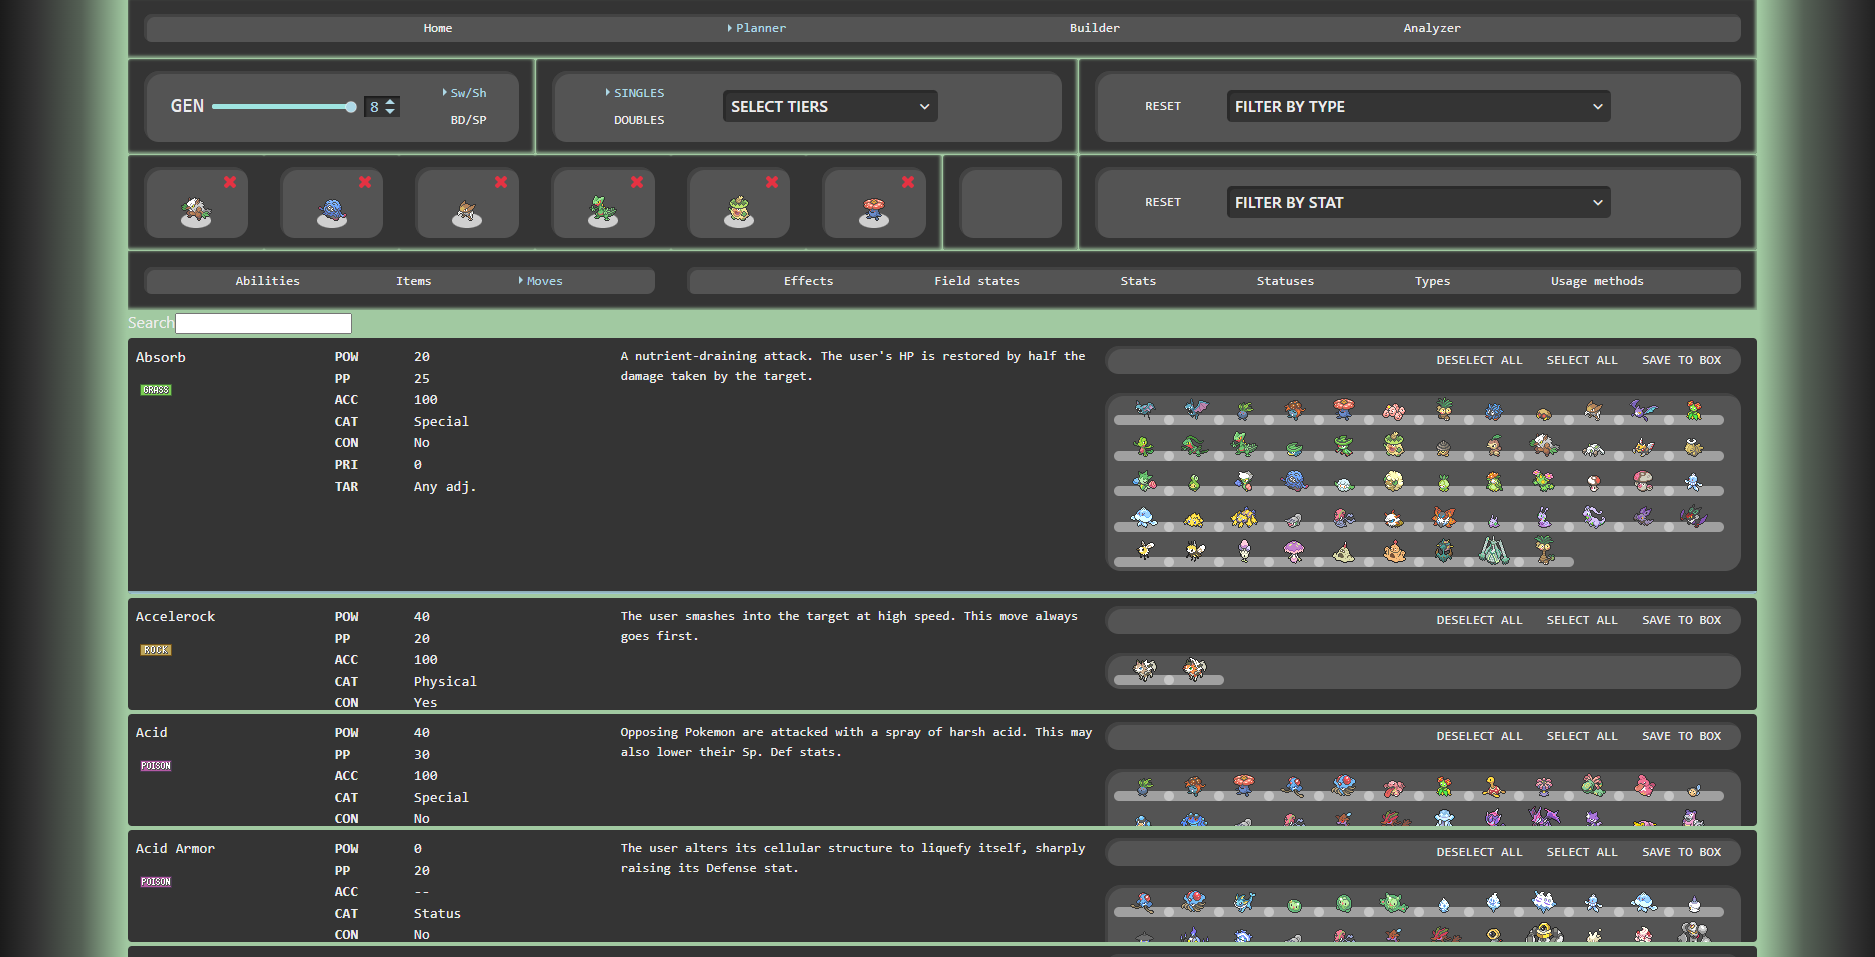Click the generation number field
The width and height of the screenshot is (1875, 957).
click(381, 106)
